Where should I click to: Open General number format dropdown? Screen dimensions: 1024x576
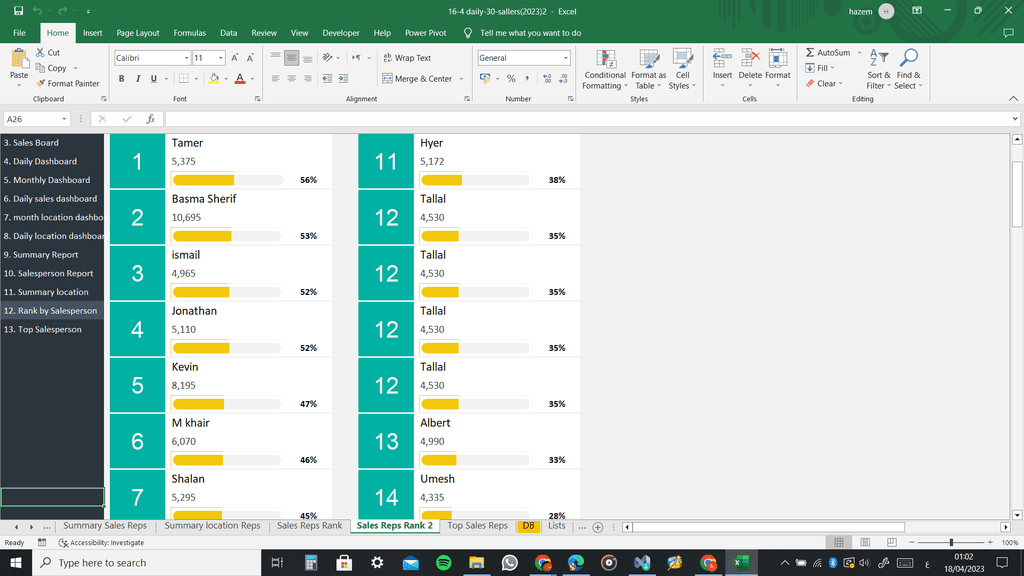(x=566, y=58)
